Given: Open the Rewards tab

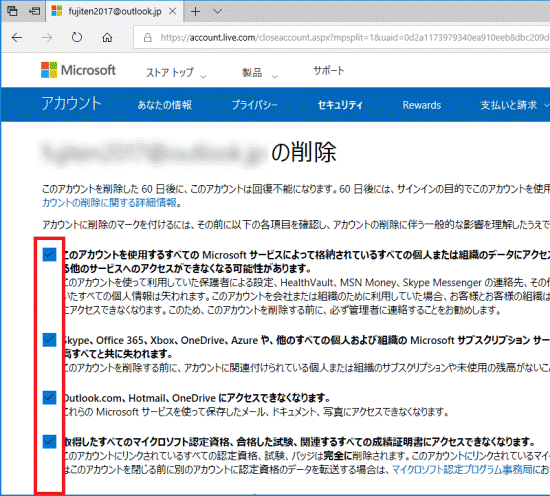Looking at the screenshot, I should (422, 105).
